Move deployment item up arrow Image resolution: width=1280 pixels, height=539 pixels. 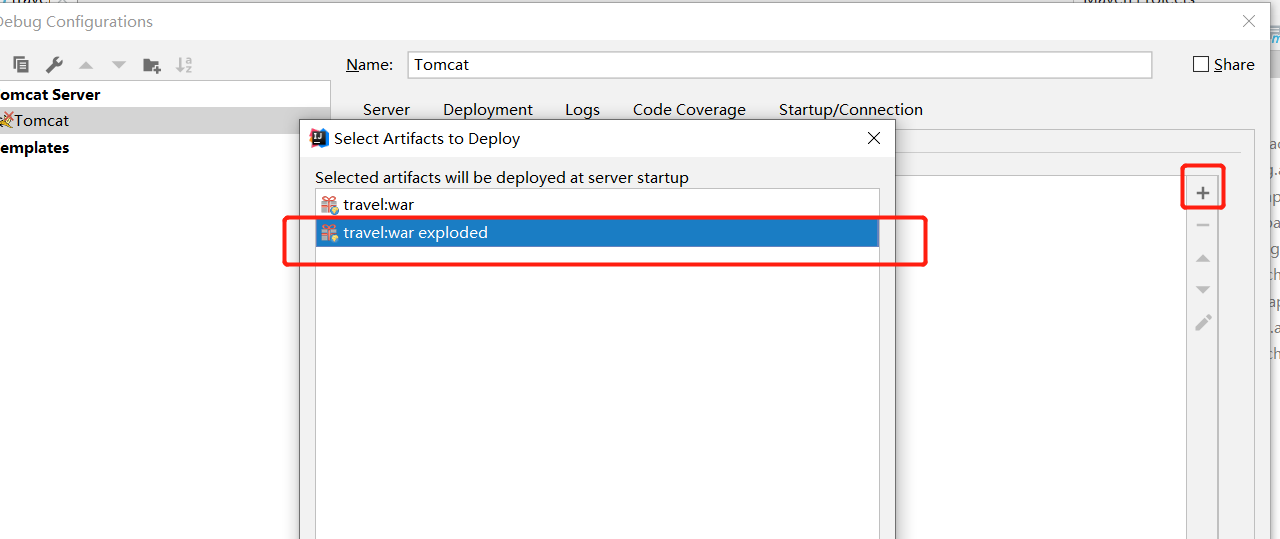pyautogui.click(x=1203, y=258)
